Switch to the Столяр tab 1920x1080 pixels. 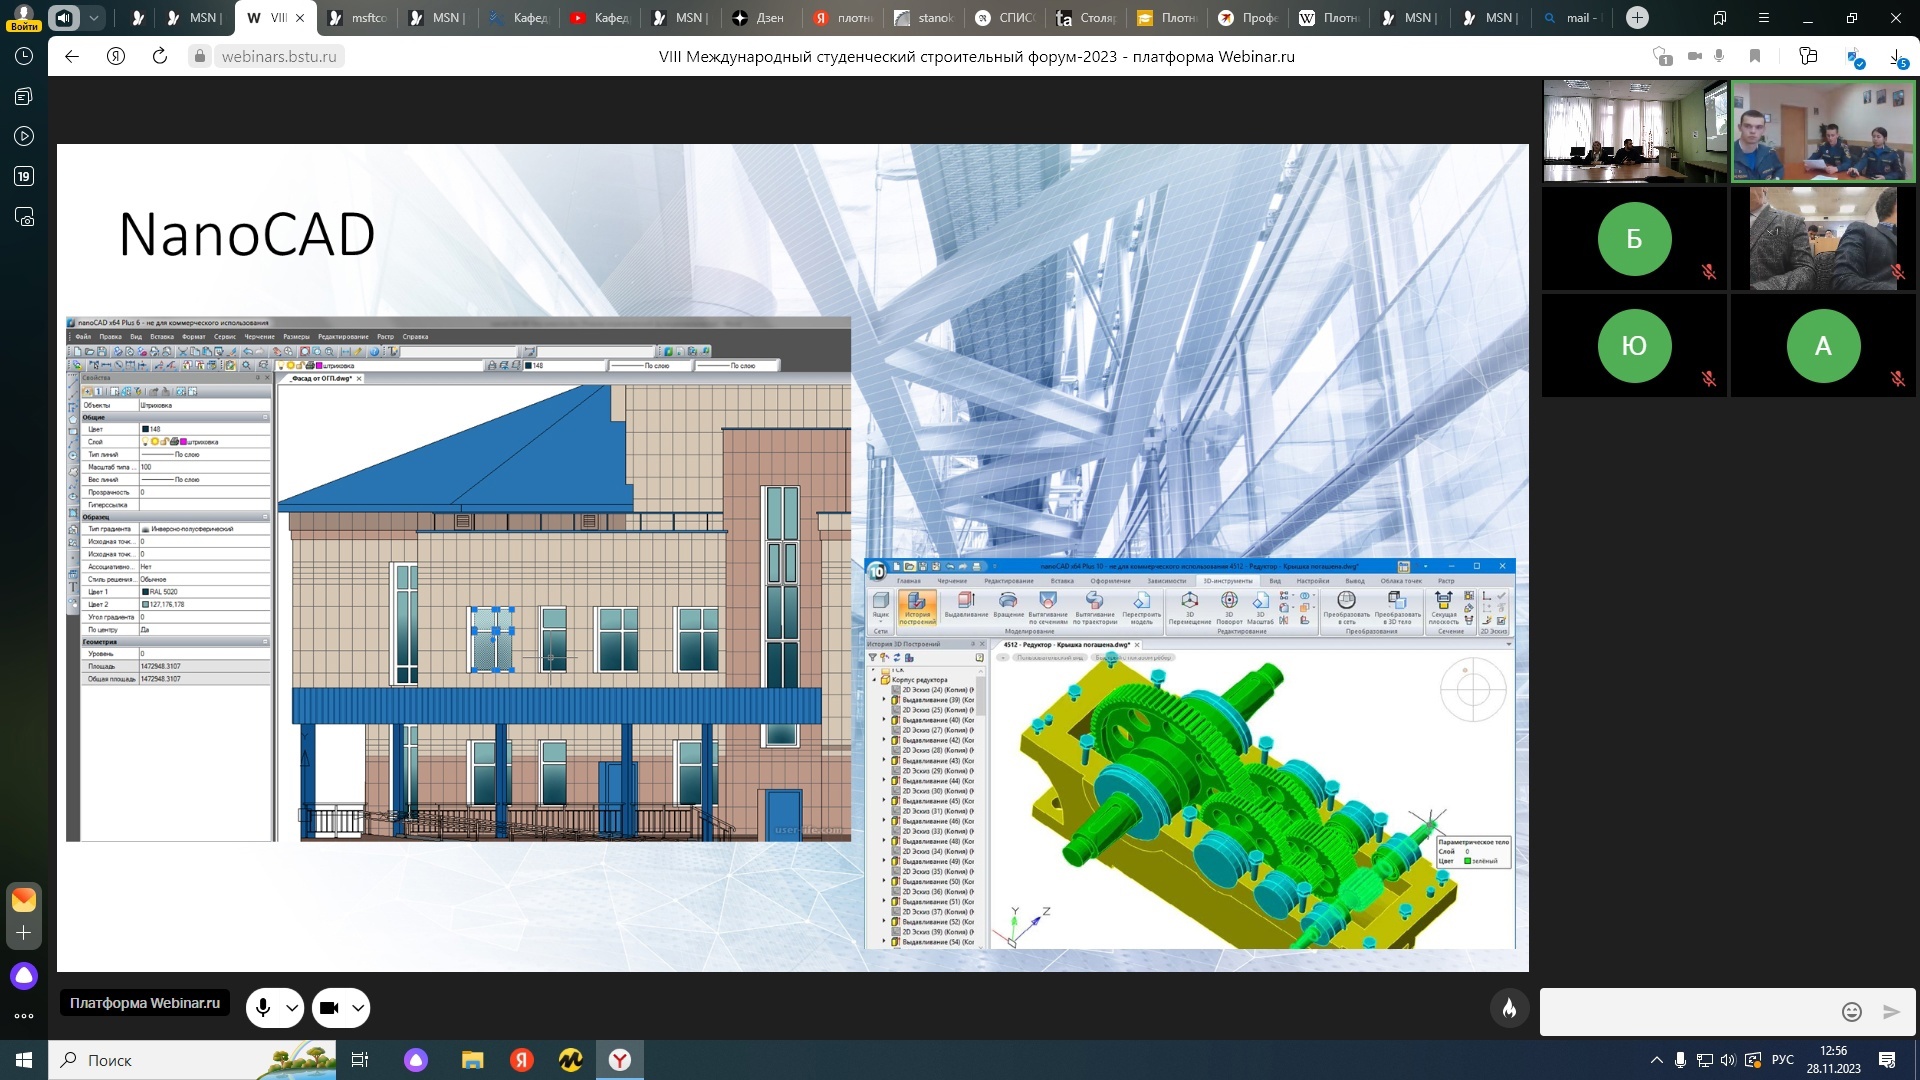(1086, 18)
